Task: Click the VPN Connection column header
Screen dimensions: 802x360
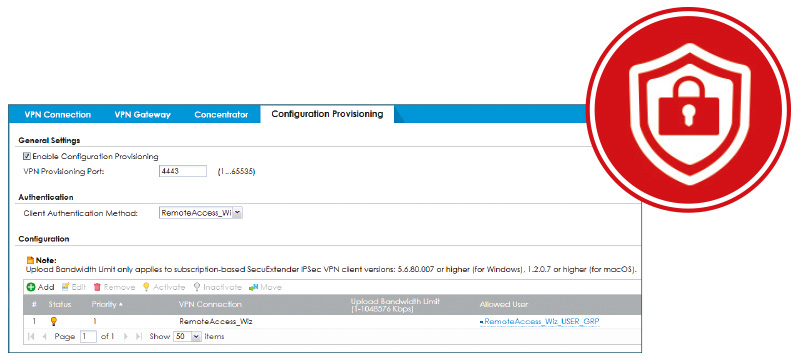Action: click(x=210, y=304)
